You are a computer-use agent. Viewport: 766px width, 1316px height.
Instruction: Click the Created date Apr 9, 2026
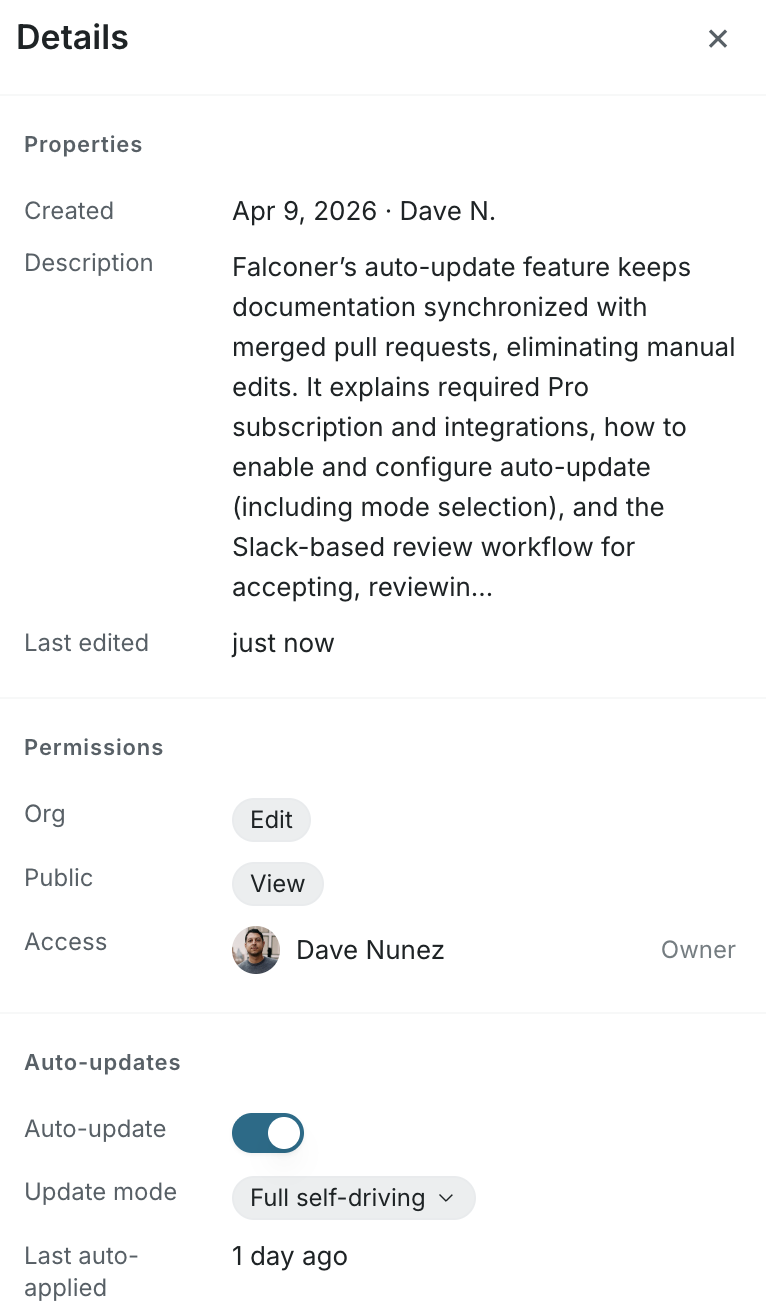click(305, 211)
